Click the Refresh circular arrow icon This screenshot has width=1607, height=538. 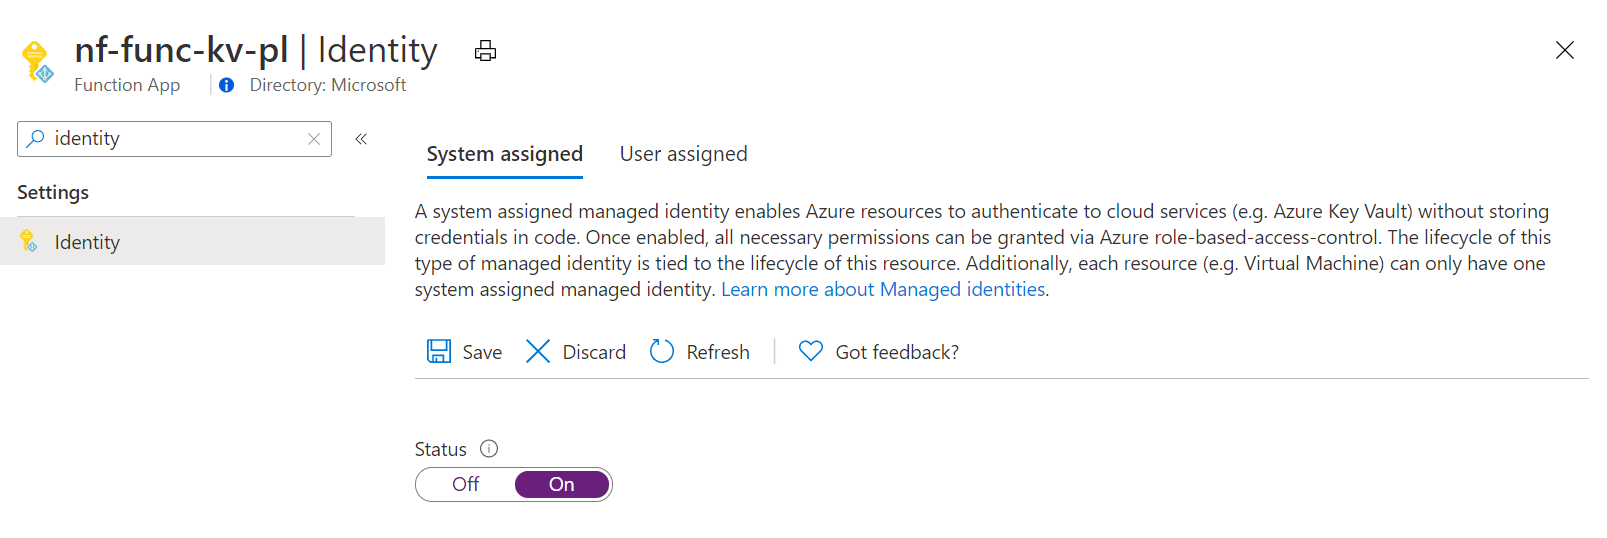(x=662, y=351)
